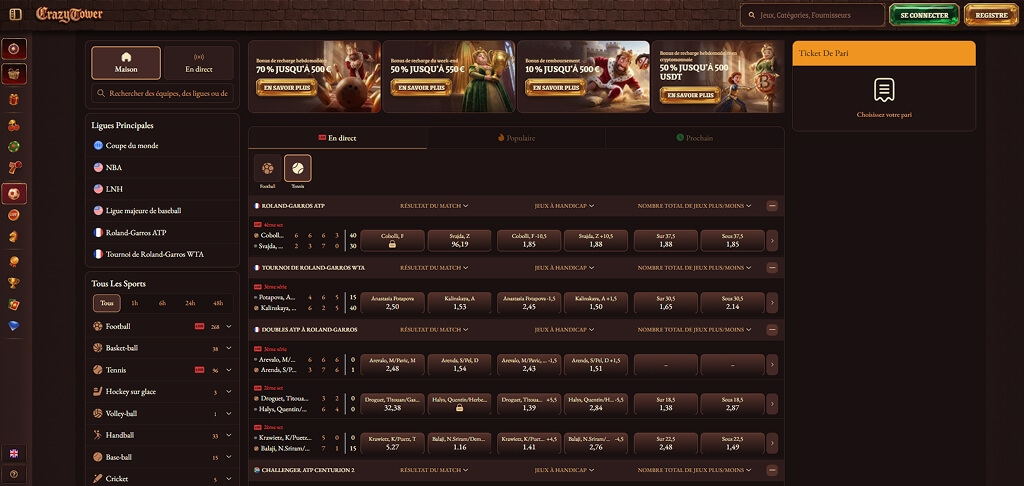Open the diamond VIP icon in left rail
Viewport: 1024px width, 486px height.
(x=14, y=325)
